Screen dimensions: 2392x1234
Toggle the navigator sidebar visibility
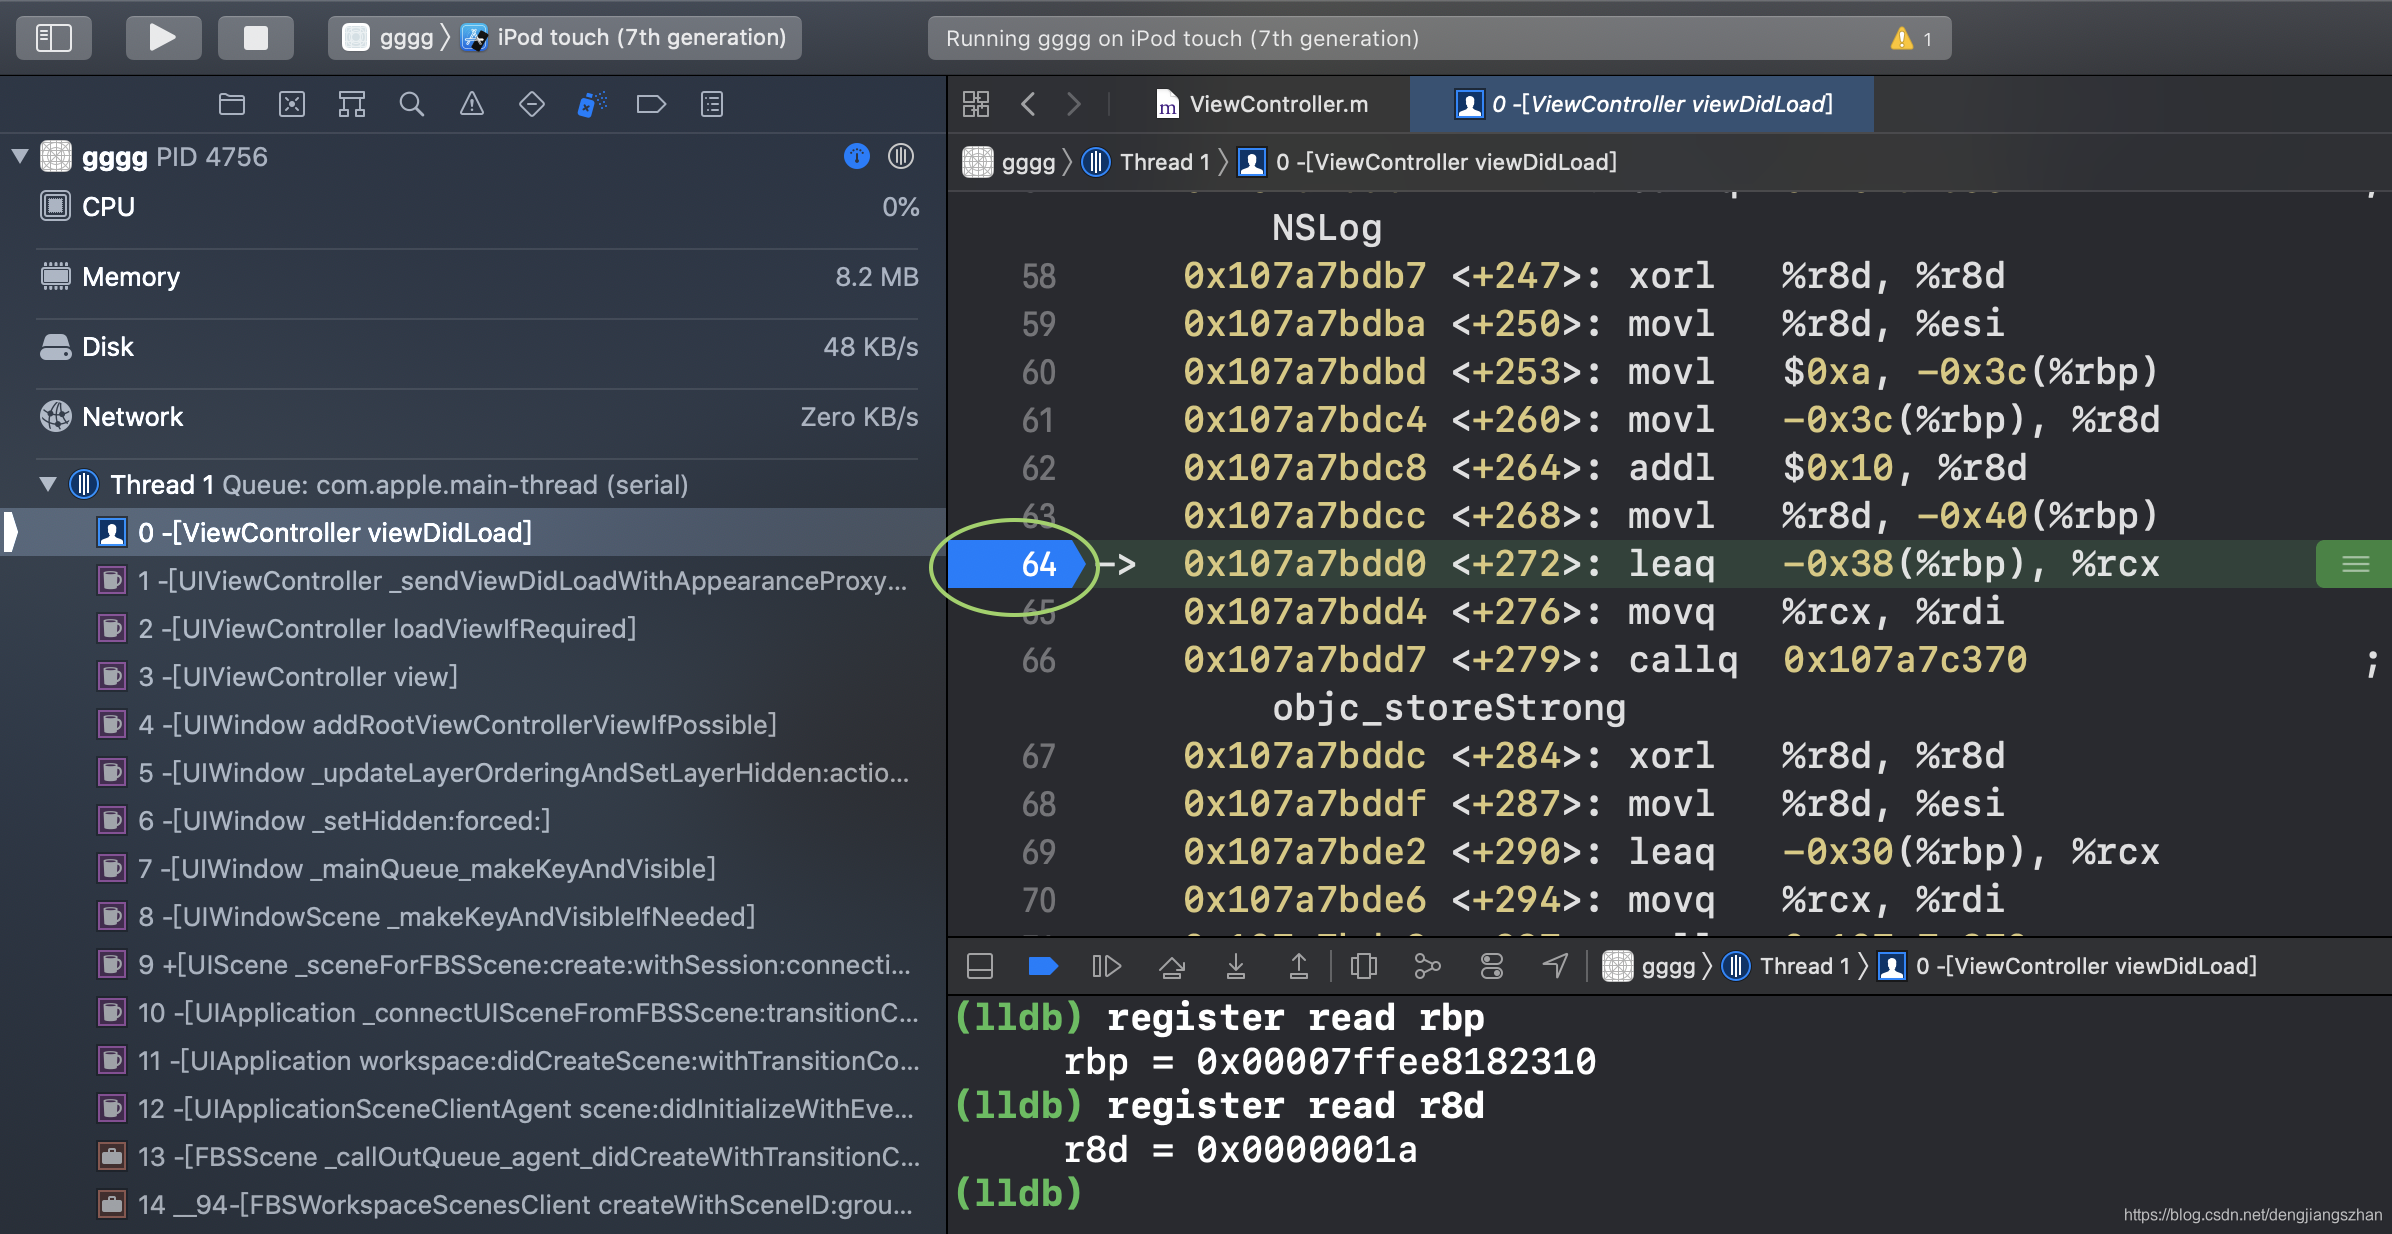(54, 38)
